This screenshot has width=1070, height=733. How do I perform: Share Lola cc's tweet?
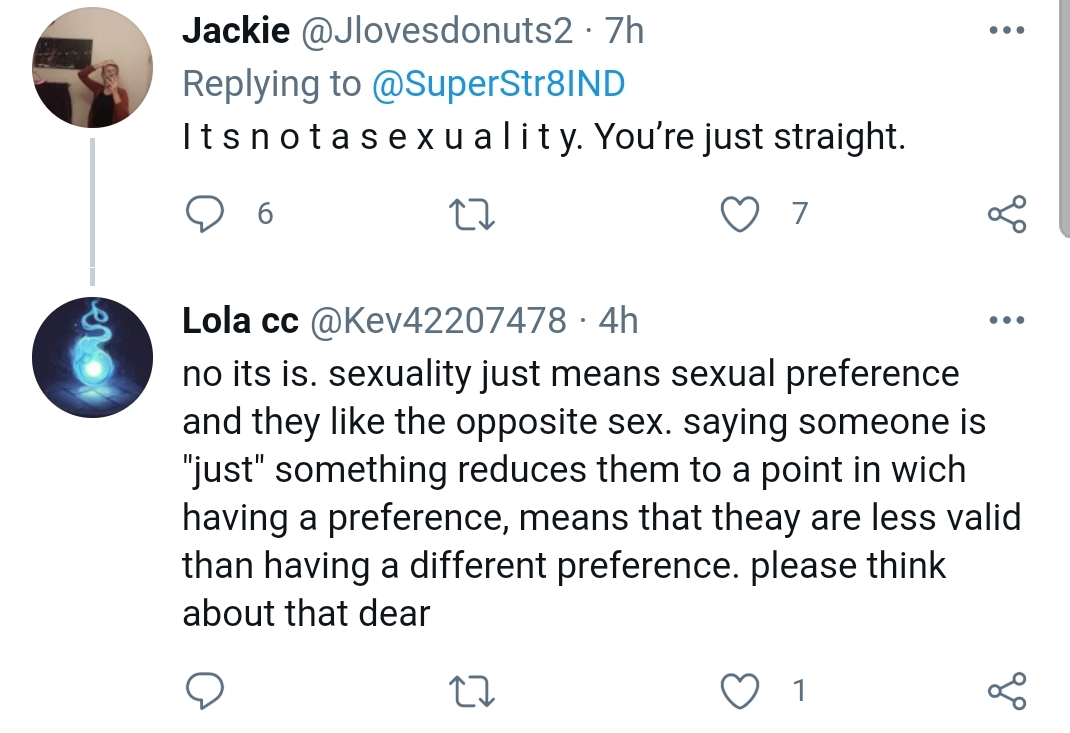[1007, 691]
